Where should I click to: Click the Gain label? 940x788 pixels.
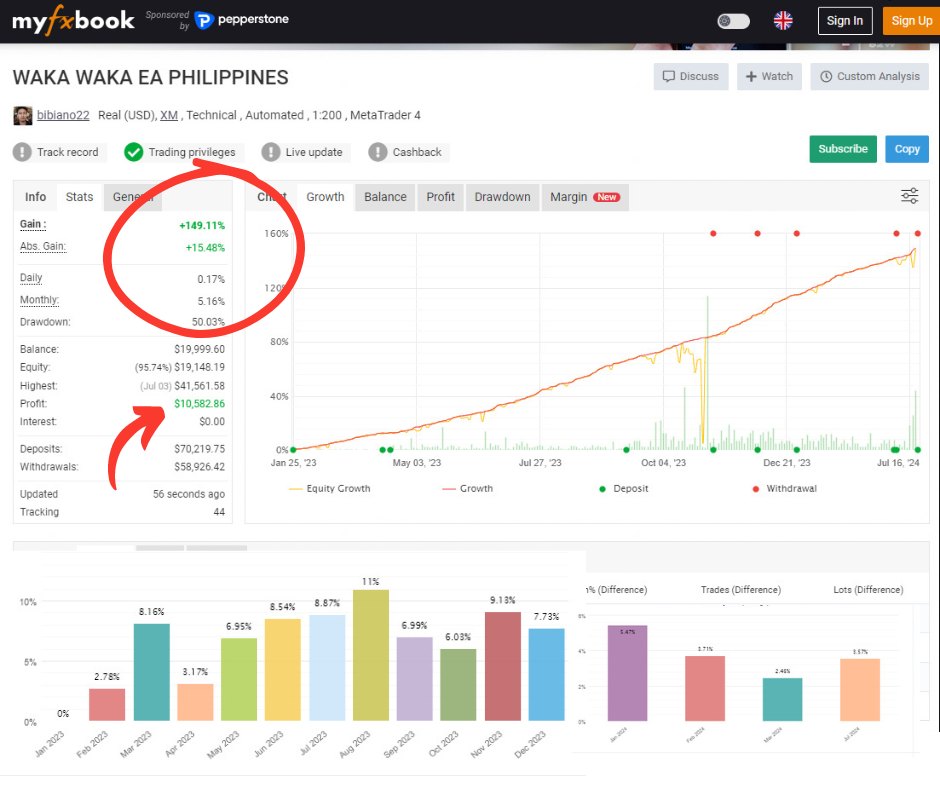[x=33, y=224]
